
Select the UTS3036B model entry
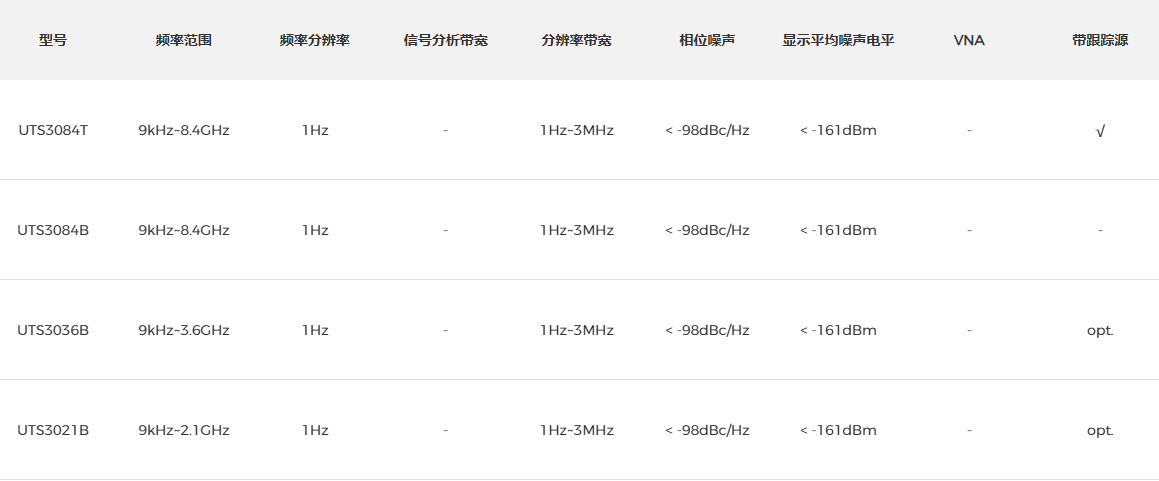pyautogui.click(x=53, y=330)
